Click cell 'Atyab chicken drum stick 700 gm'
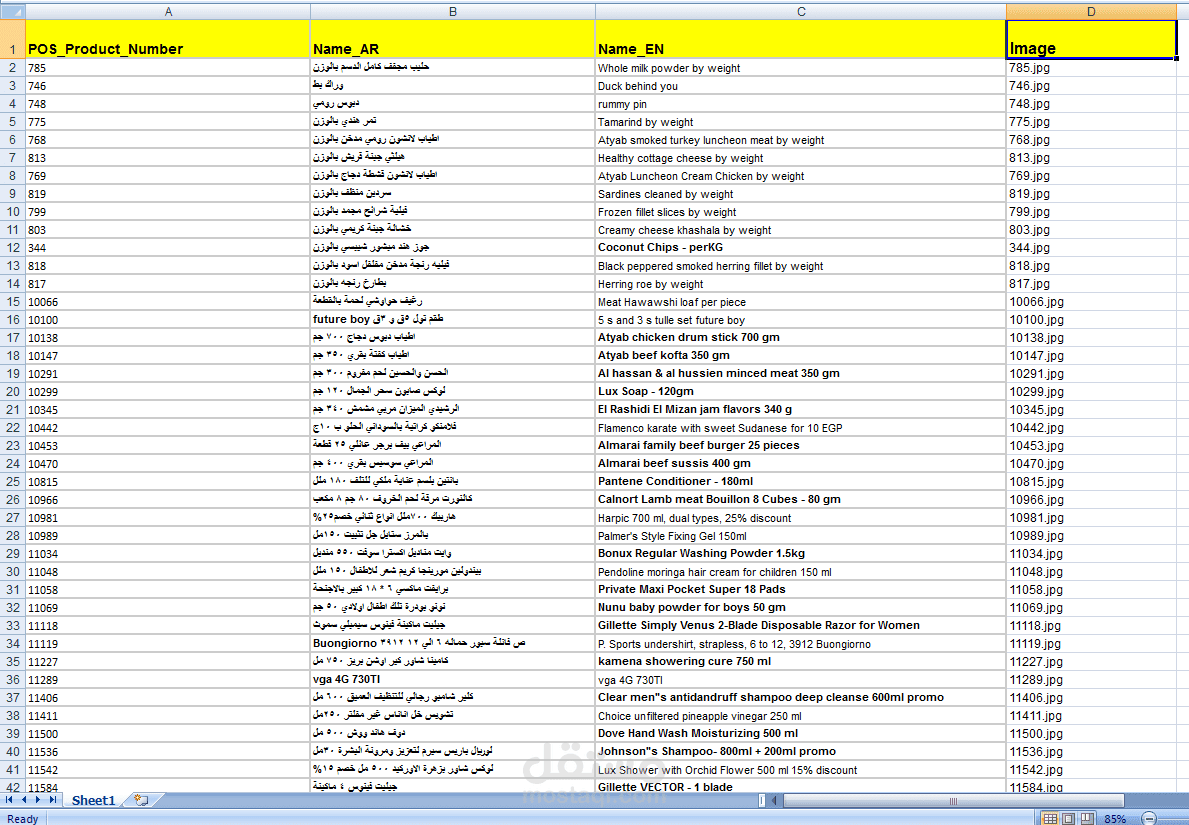The width and height of the screenshot is (1189, 825). (801, 337)
